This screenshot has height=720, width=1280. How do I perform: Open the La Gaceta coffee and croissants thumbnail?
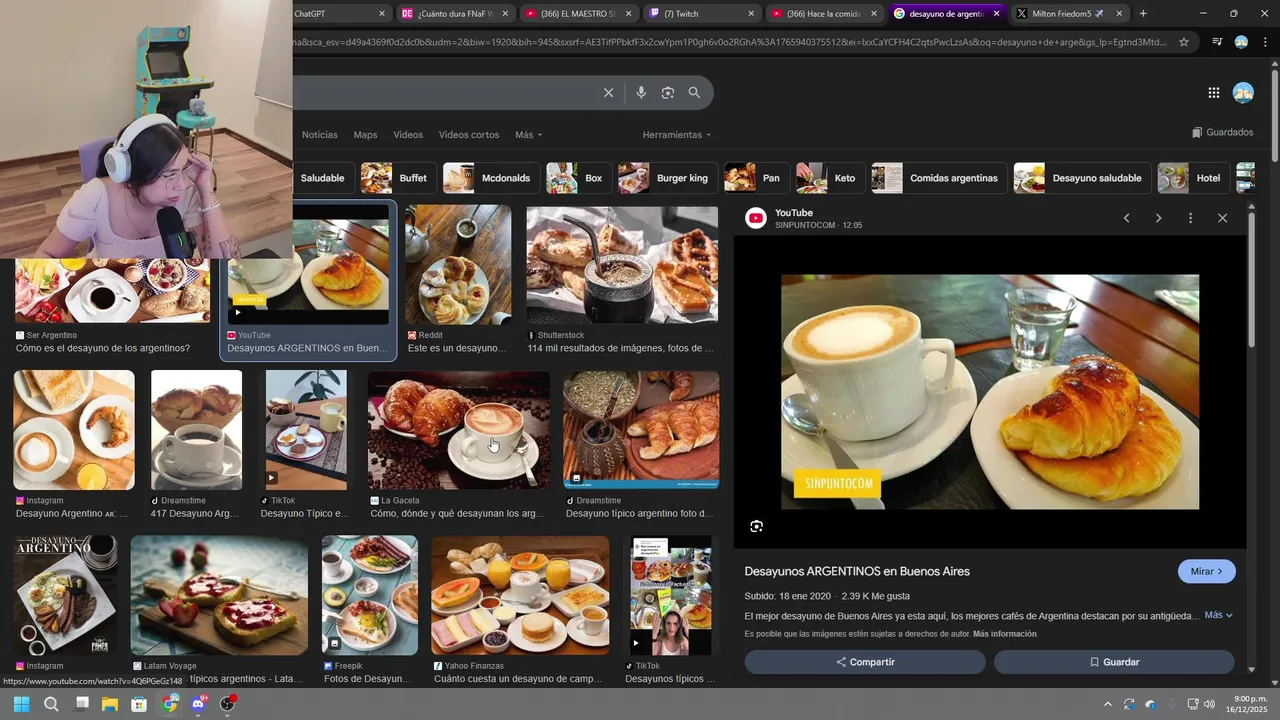click(x=458, y=430)
